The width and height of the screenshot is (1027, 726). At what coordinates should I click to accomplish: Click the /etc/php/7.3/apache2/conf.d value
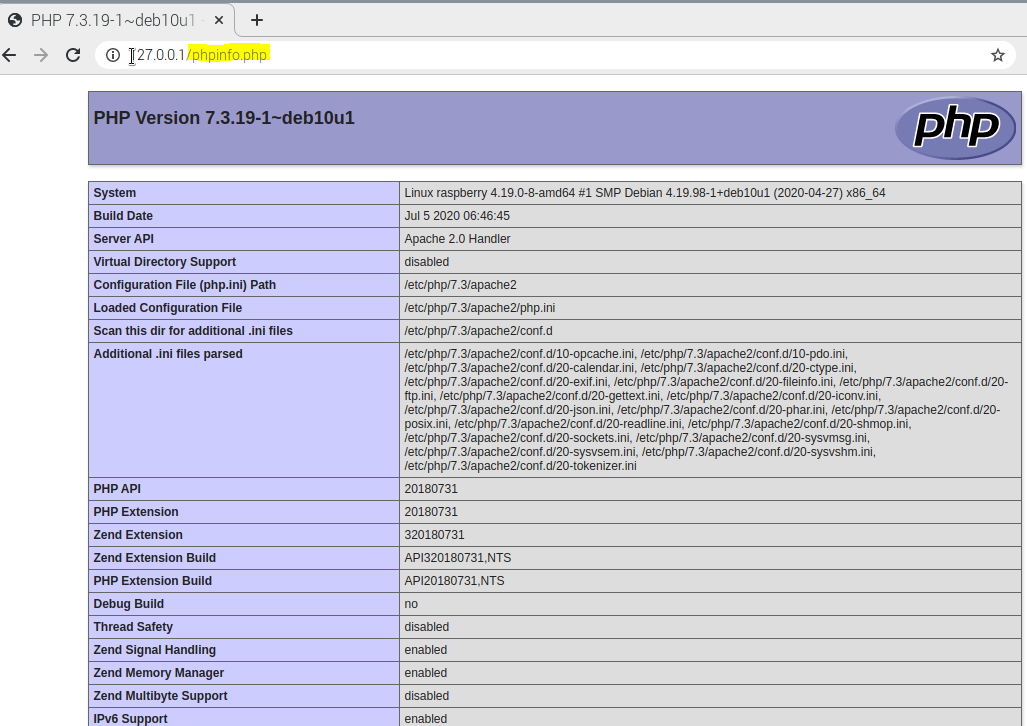[478, 330]
